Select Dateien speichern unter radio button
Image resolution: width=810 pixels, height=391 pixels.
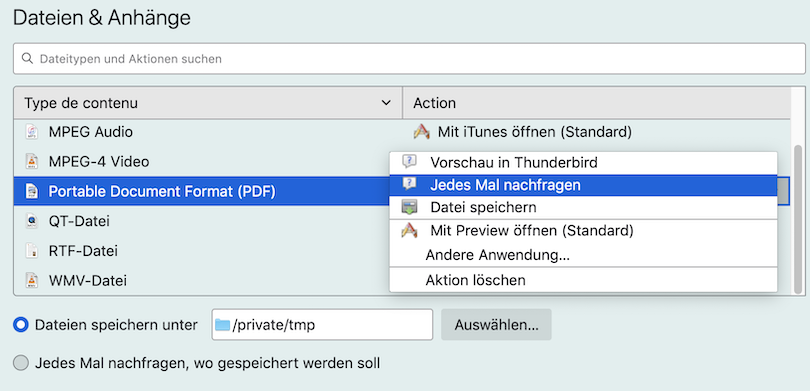21,325
